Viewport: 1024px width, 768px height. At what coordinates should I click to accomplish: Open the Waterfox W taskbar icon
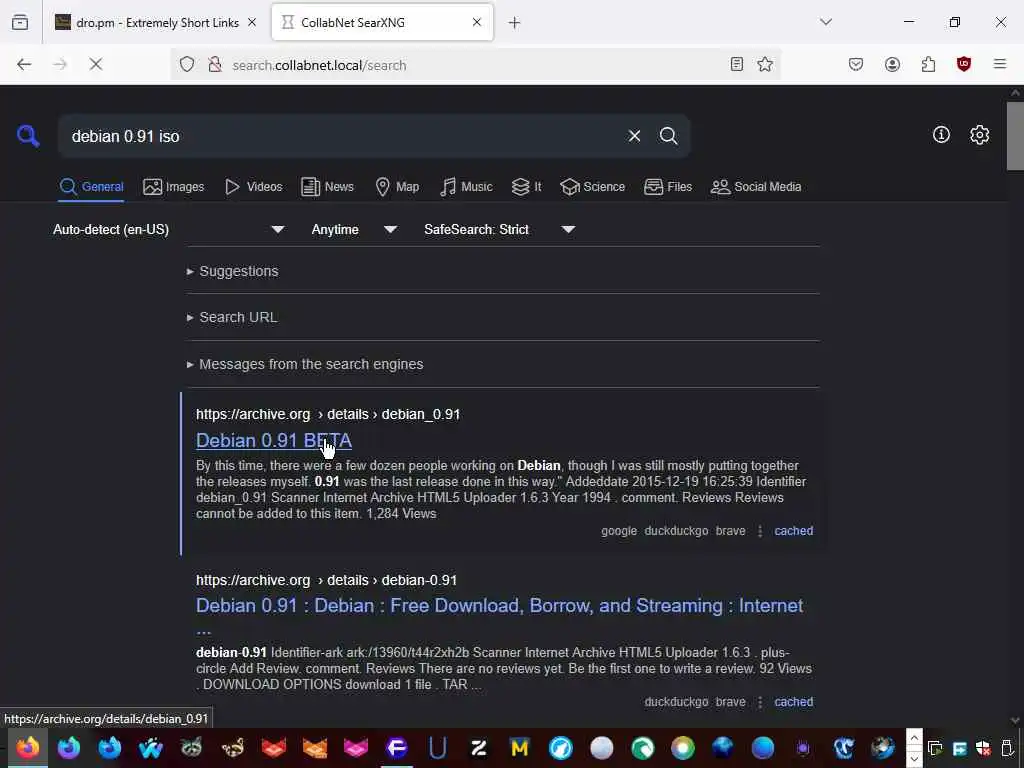pyautogui.click(x=151, y=747)
